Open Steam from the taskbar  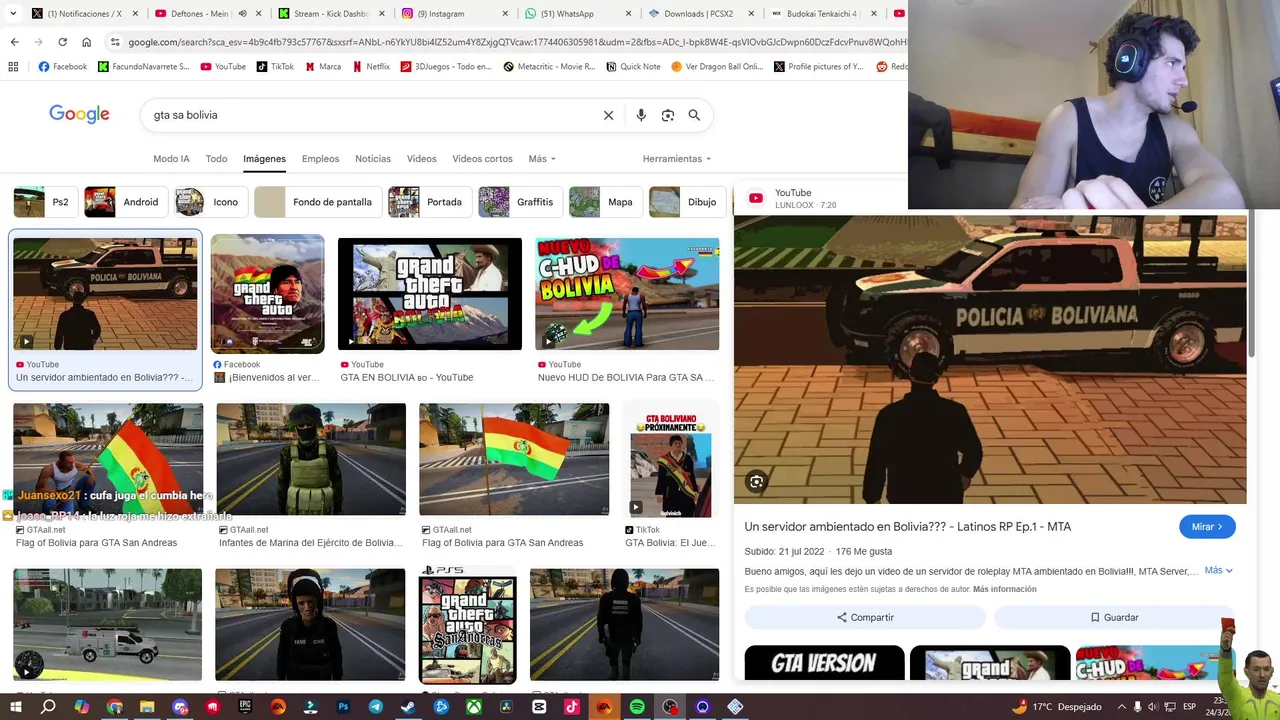tap(408, 707)
